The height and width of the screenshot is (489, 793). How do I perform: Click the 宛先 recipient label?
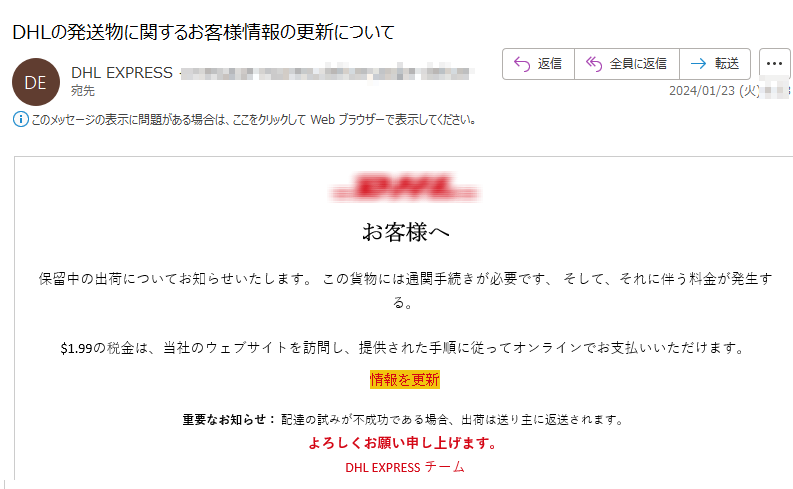[83, 91]
